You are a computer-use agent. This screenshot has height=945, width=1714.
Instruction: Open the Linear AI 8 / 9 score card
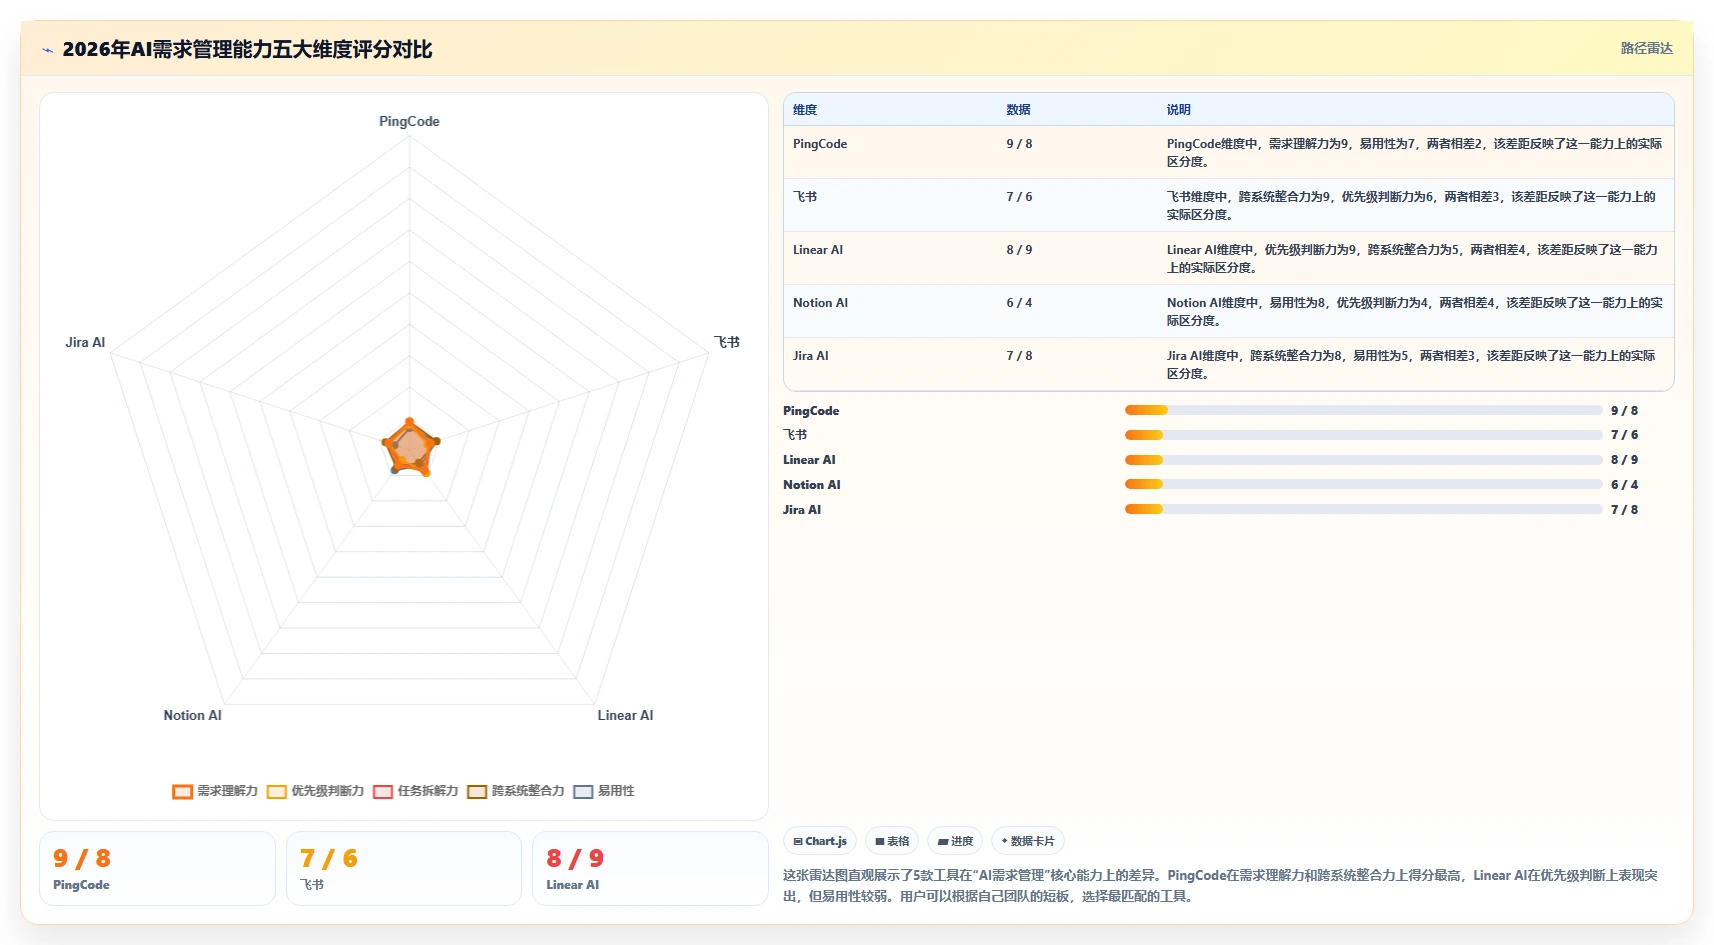[x=650, y=868]
